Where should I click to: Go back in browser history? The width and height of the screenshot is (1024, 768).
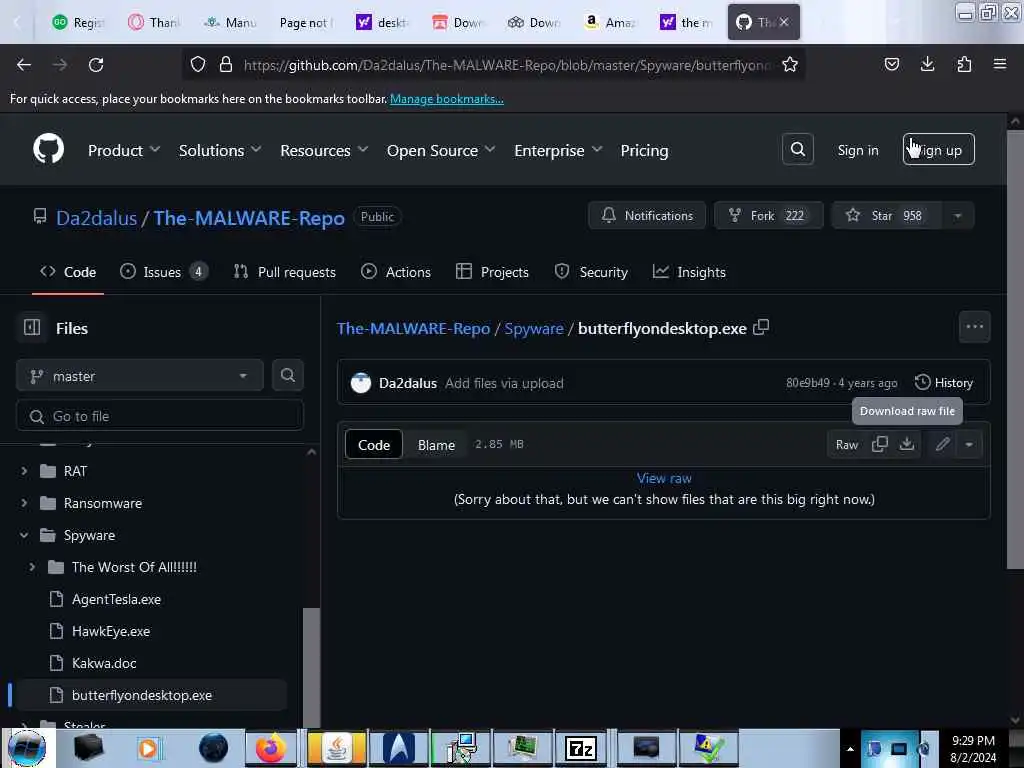(24, 65)
